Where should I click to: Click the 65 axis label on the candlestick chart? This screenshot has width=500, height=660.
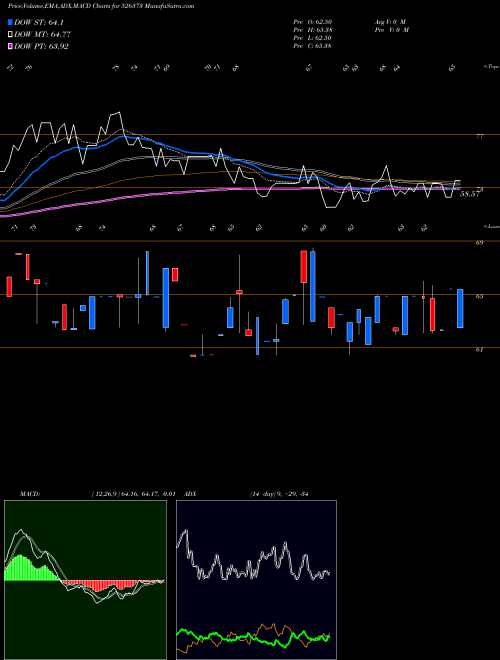tap(479, 296)
